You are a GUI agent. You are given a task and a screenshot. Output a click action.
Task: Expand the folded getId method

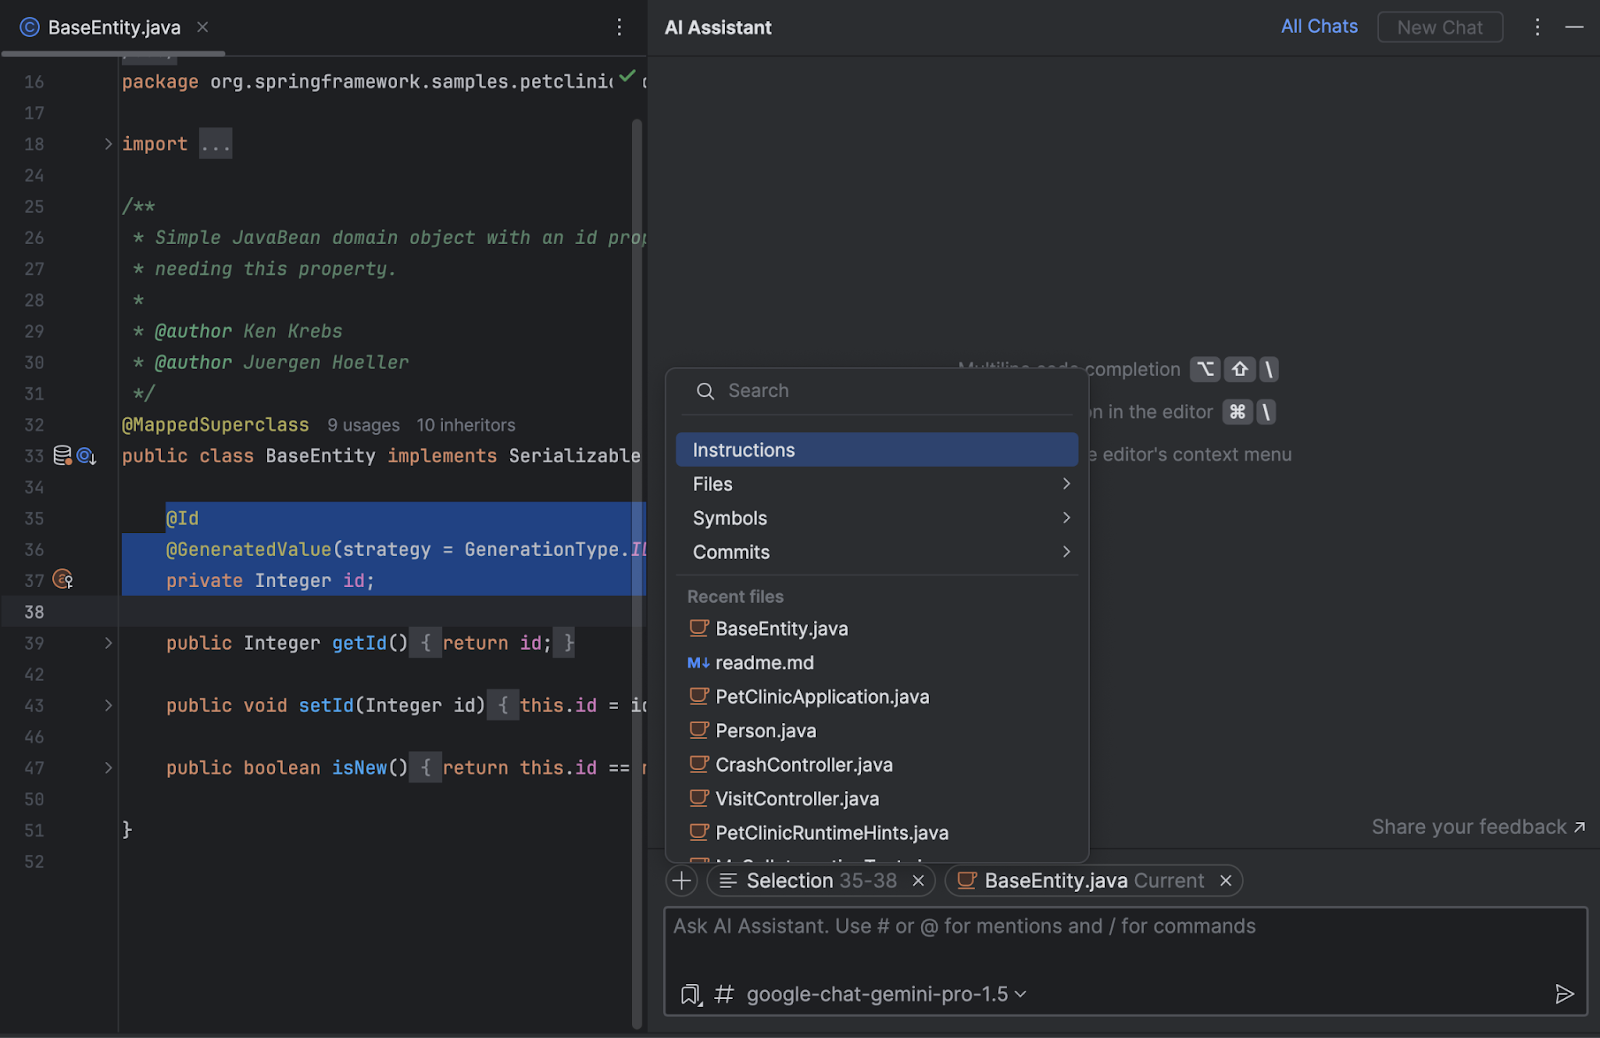[x=108, y=643]
